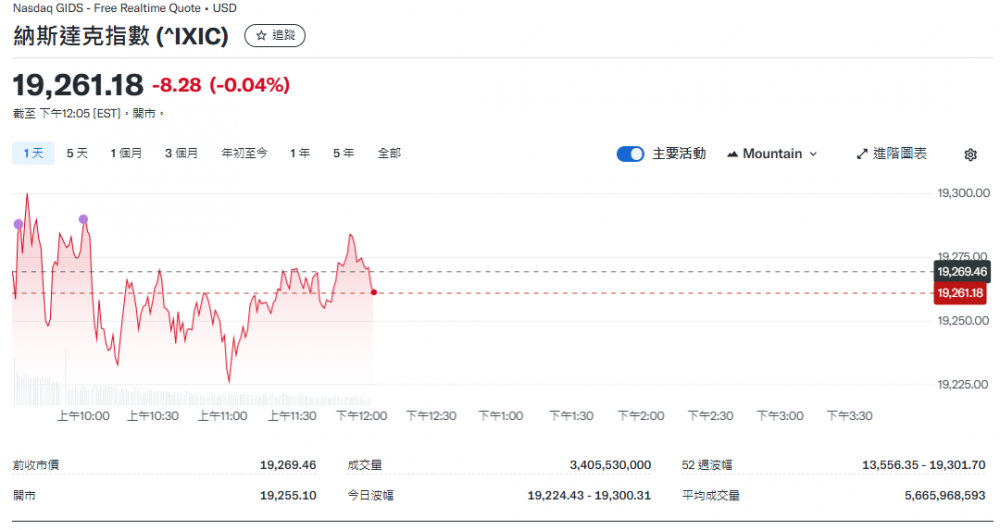Select the 5年 range tab
Viewport: 1000px width, 530px height.
343,153
